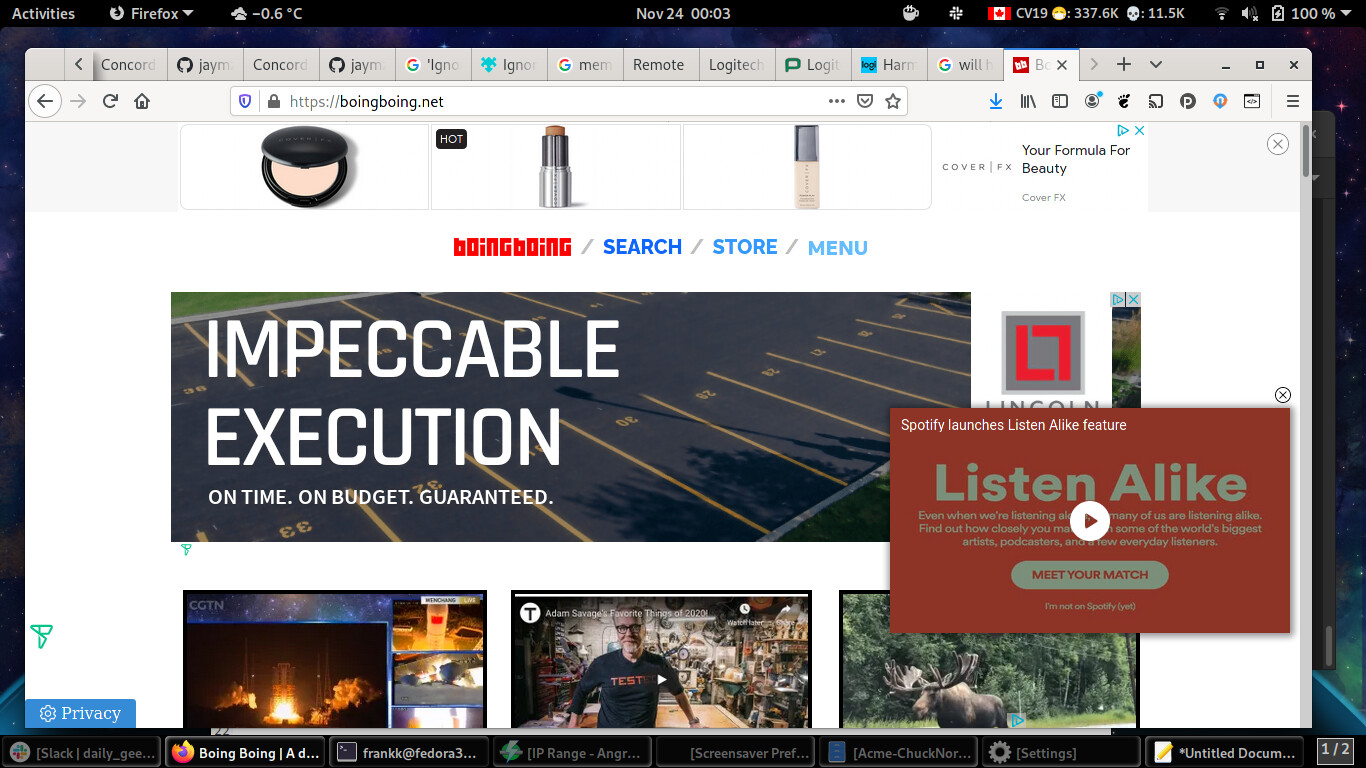
Task: Close the Listen Alike floating video
Action: click(1283, 395)
